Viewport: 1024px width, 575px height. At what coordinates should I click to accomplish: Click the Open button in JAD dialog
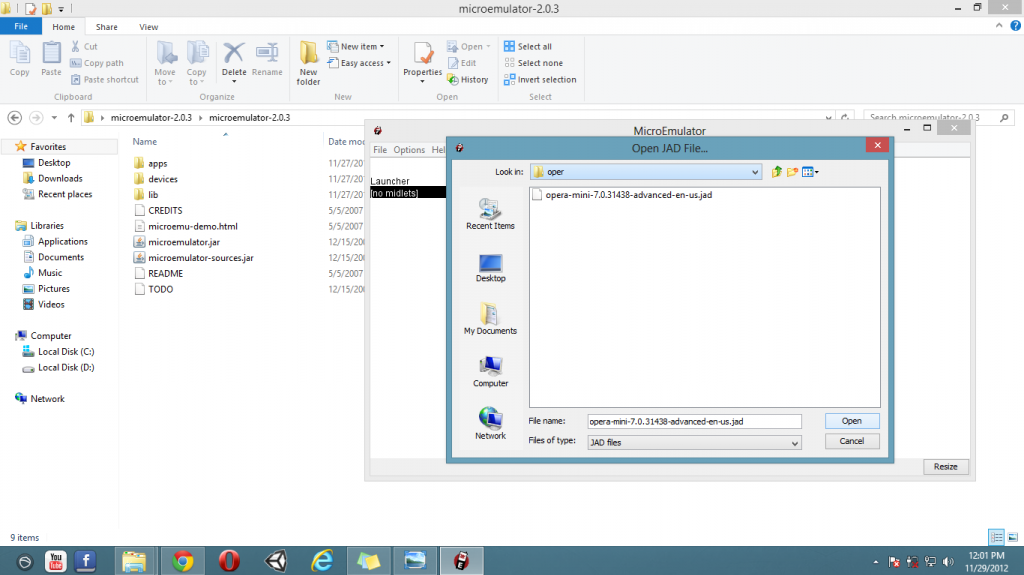[852, 421]
